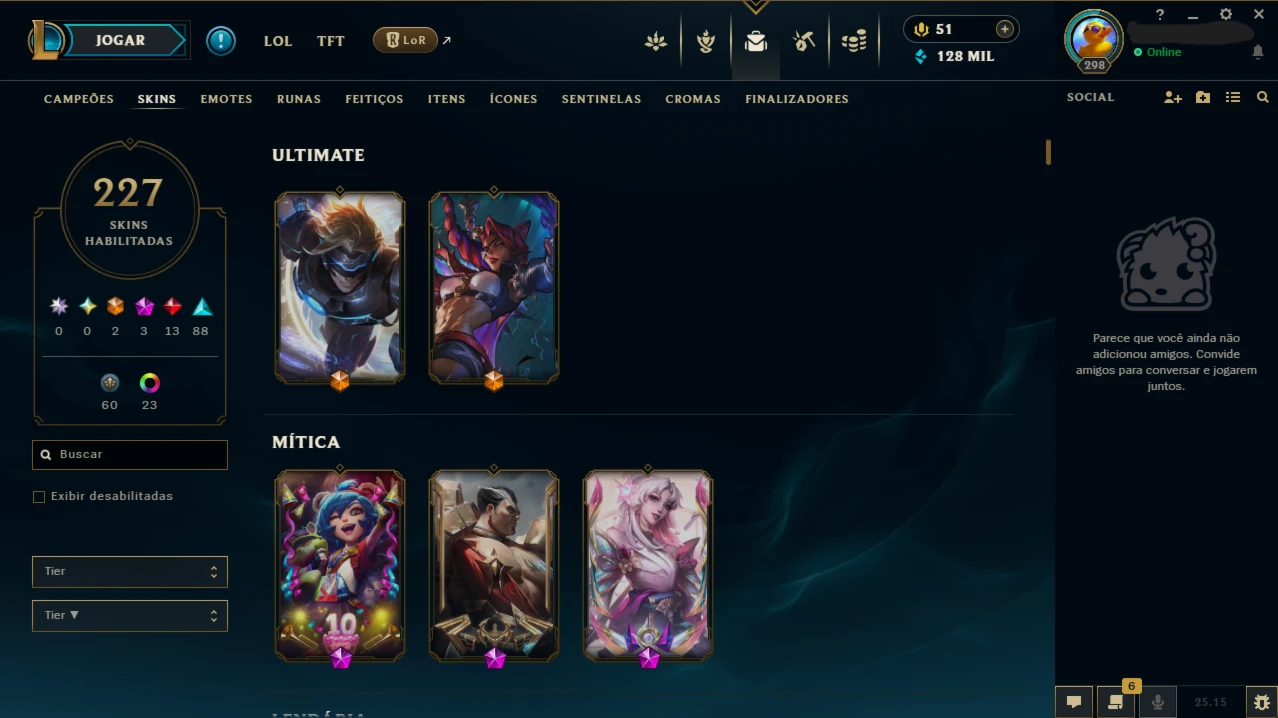The height and width of the screenshot is (718, 1278).
Task: Click the skins list scrollbar handle
Action: [x=1048, y=152]
